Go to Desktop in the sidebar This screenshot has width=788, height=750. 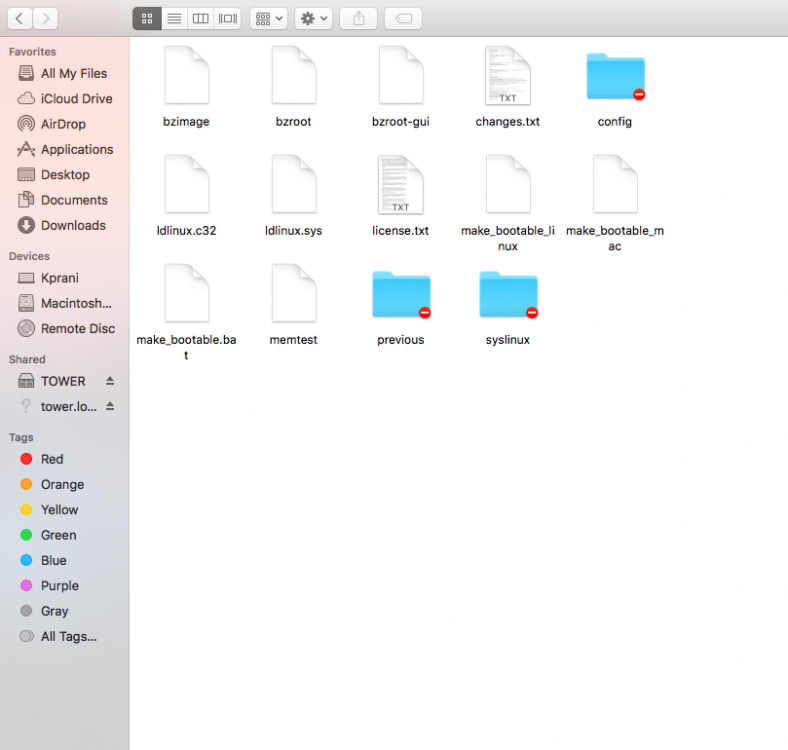[x=64, y=174]
